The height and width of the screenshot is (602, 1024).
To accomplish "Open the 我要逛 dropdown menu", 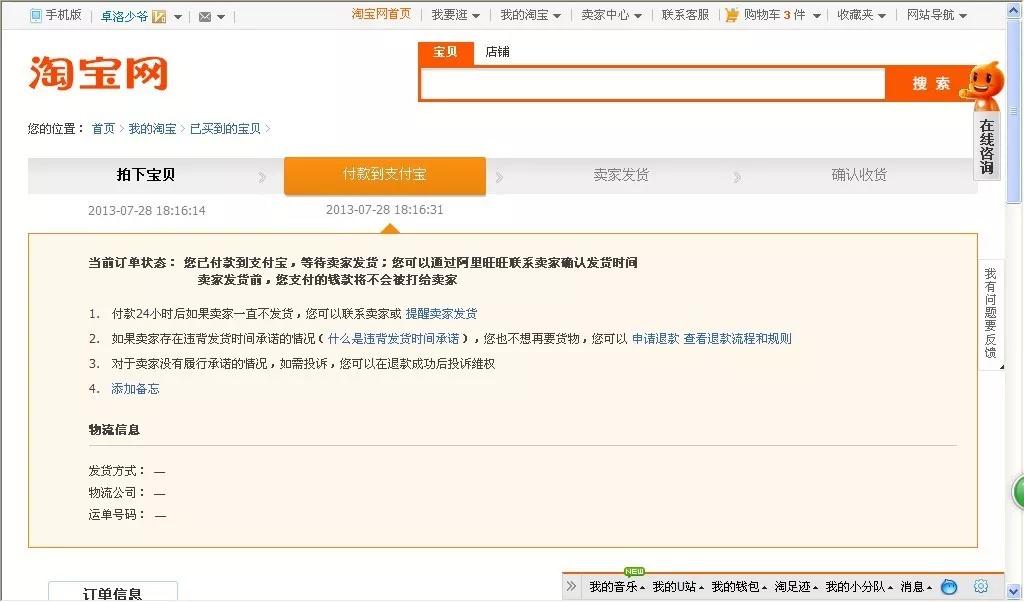I will pyautogui.click(x=456, y=15).
